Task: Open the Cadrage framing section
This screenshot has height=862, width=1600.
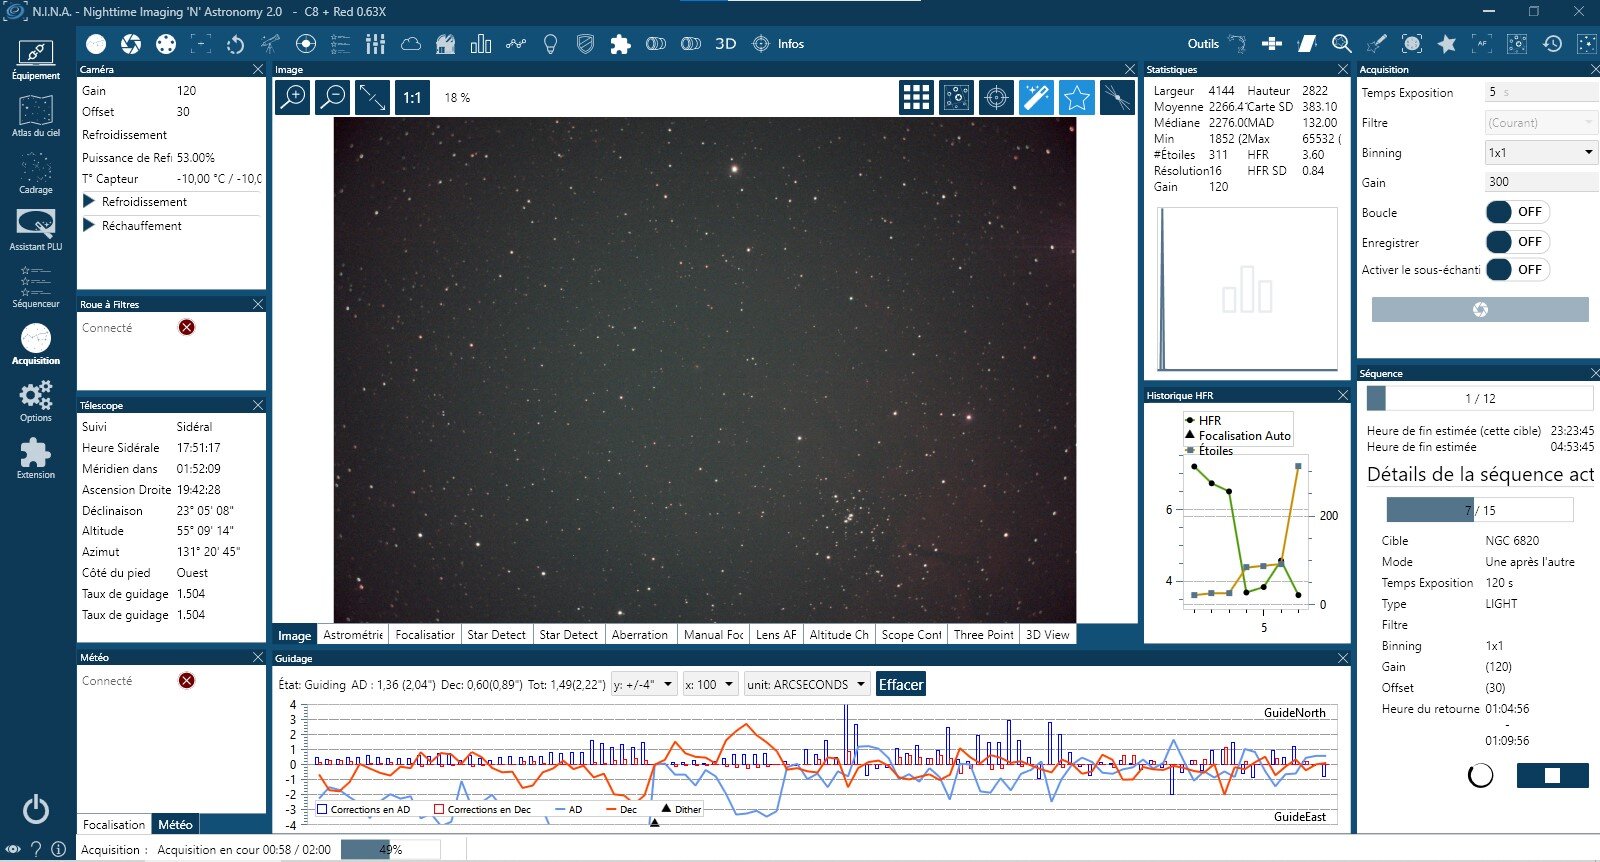Action: pos(36,173)
